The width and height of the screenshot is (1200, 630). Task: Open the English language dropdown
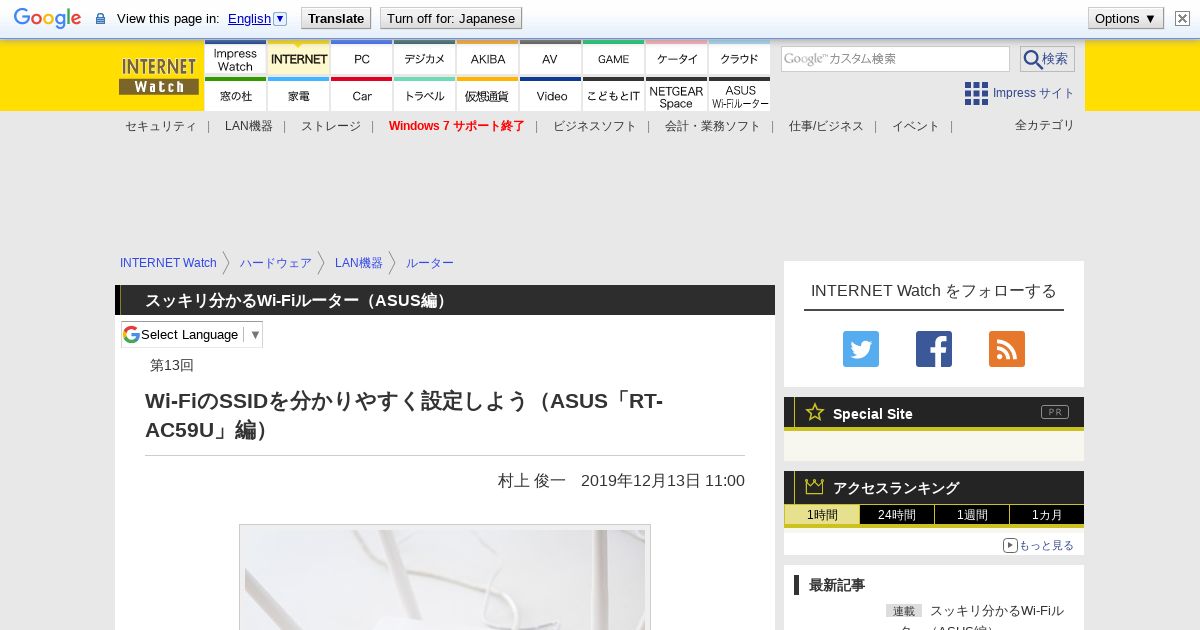[x=257, y=18]
